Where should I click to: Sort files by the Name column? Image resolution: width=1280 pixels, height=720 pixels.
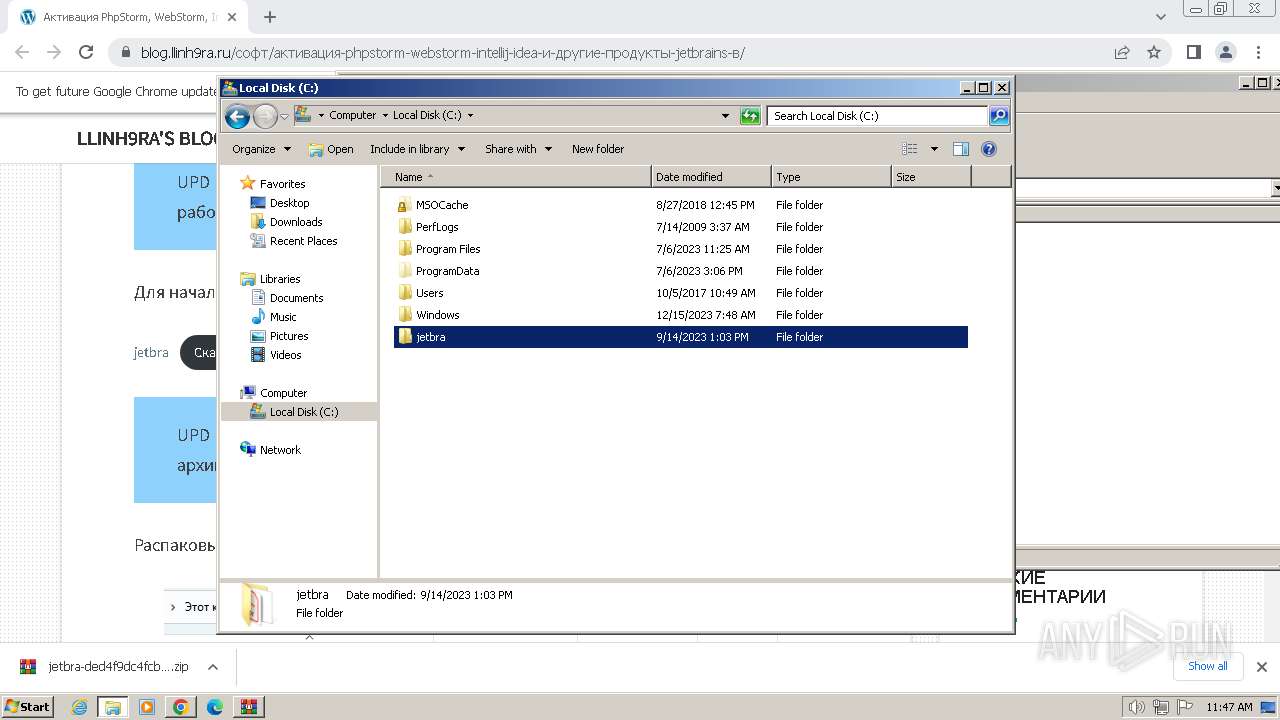pyautogui.click(x=516, y=177)
